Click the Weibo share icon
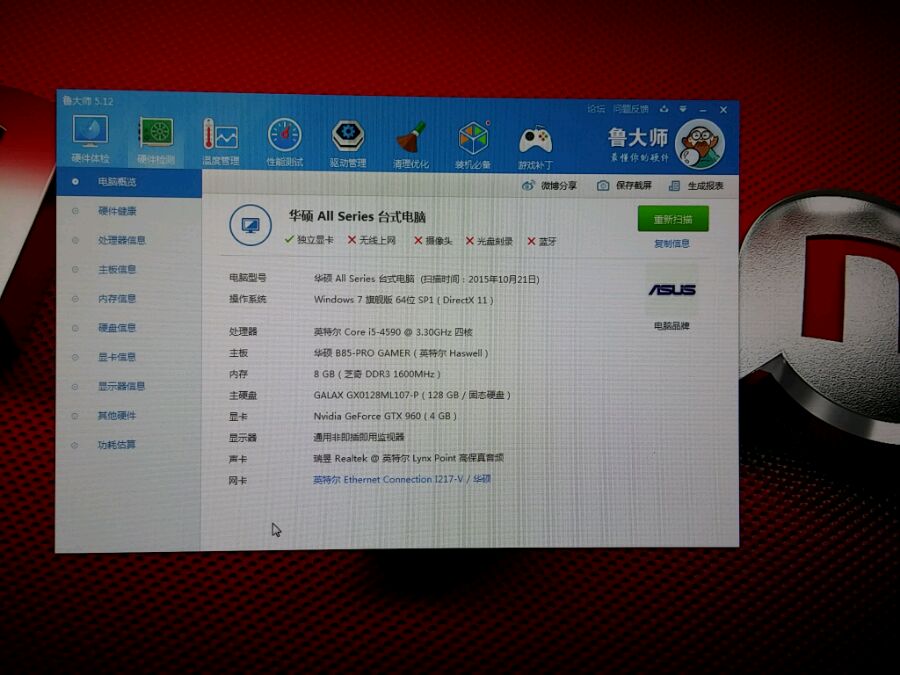Viewport: 900px width, 675px height. tap(528, 185)
